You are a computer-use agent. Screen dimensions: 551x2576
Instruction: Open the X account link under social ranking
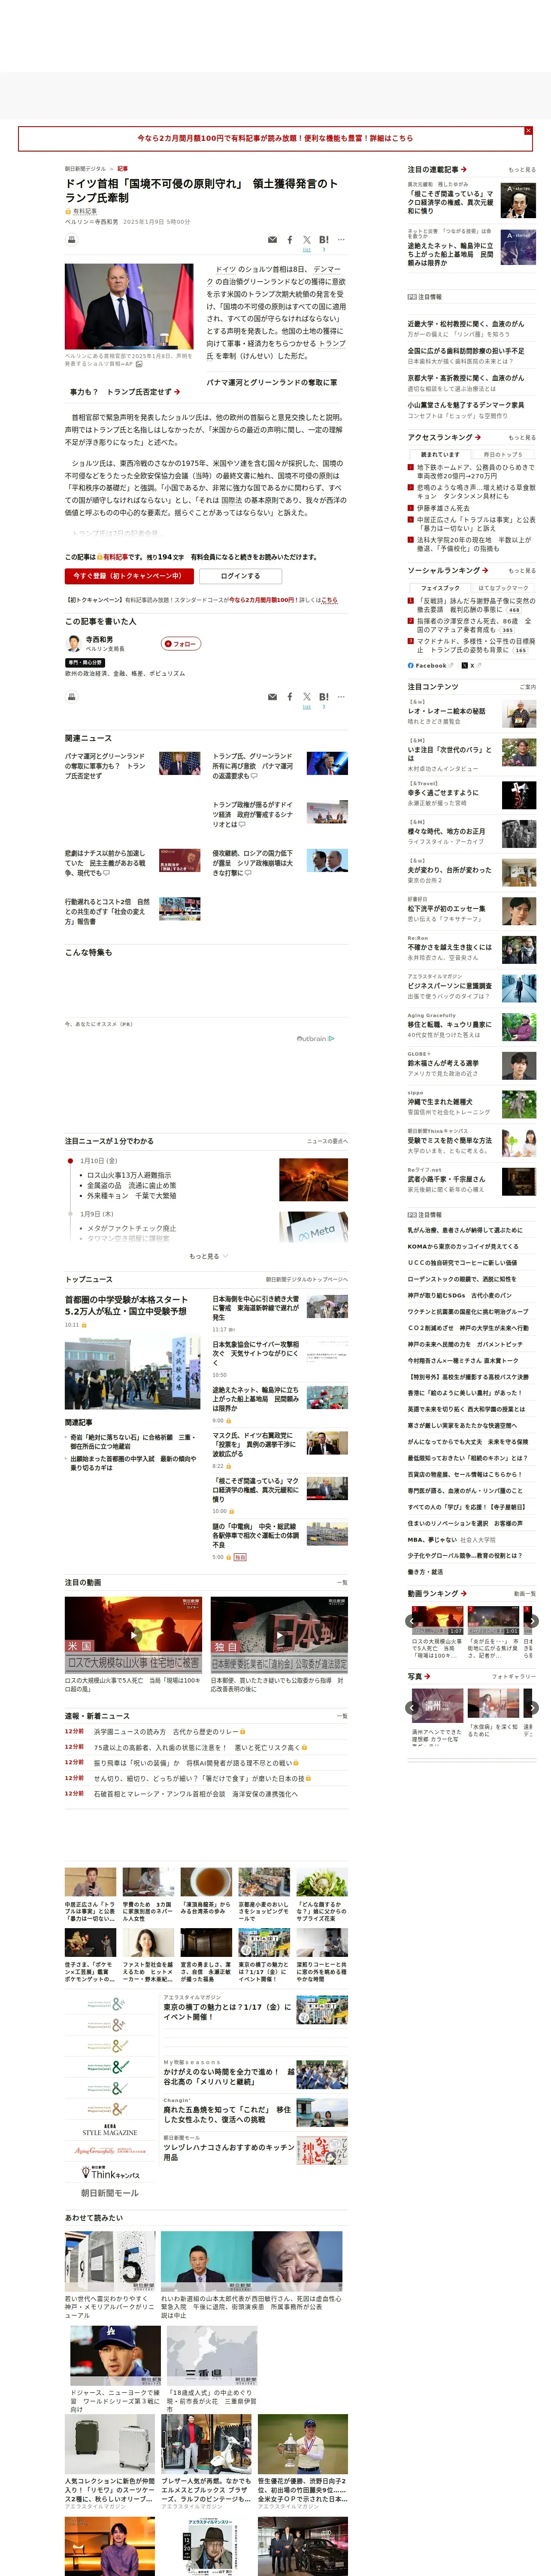point(471,665)
